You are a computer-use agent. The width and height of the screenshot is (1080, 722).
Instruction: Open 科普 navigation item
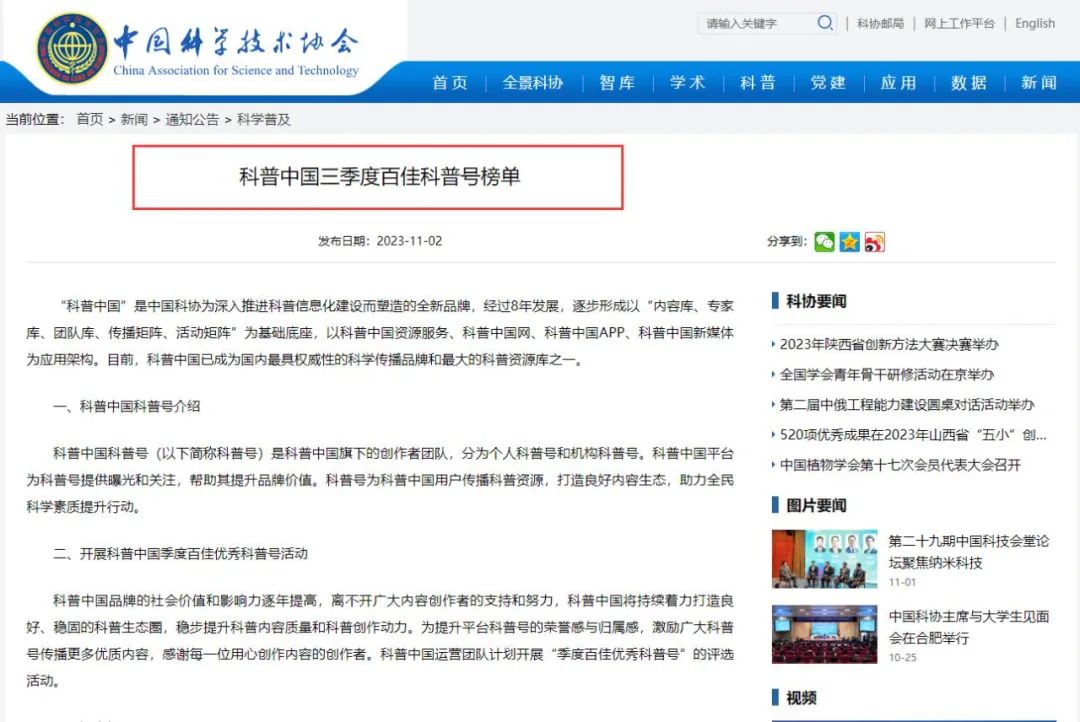[x=758, y=83]
